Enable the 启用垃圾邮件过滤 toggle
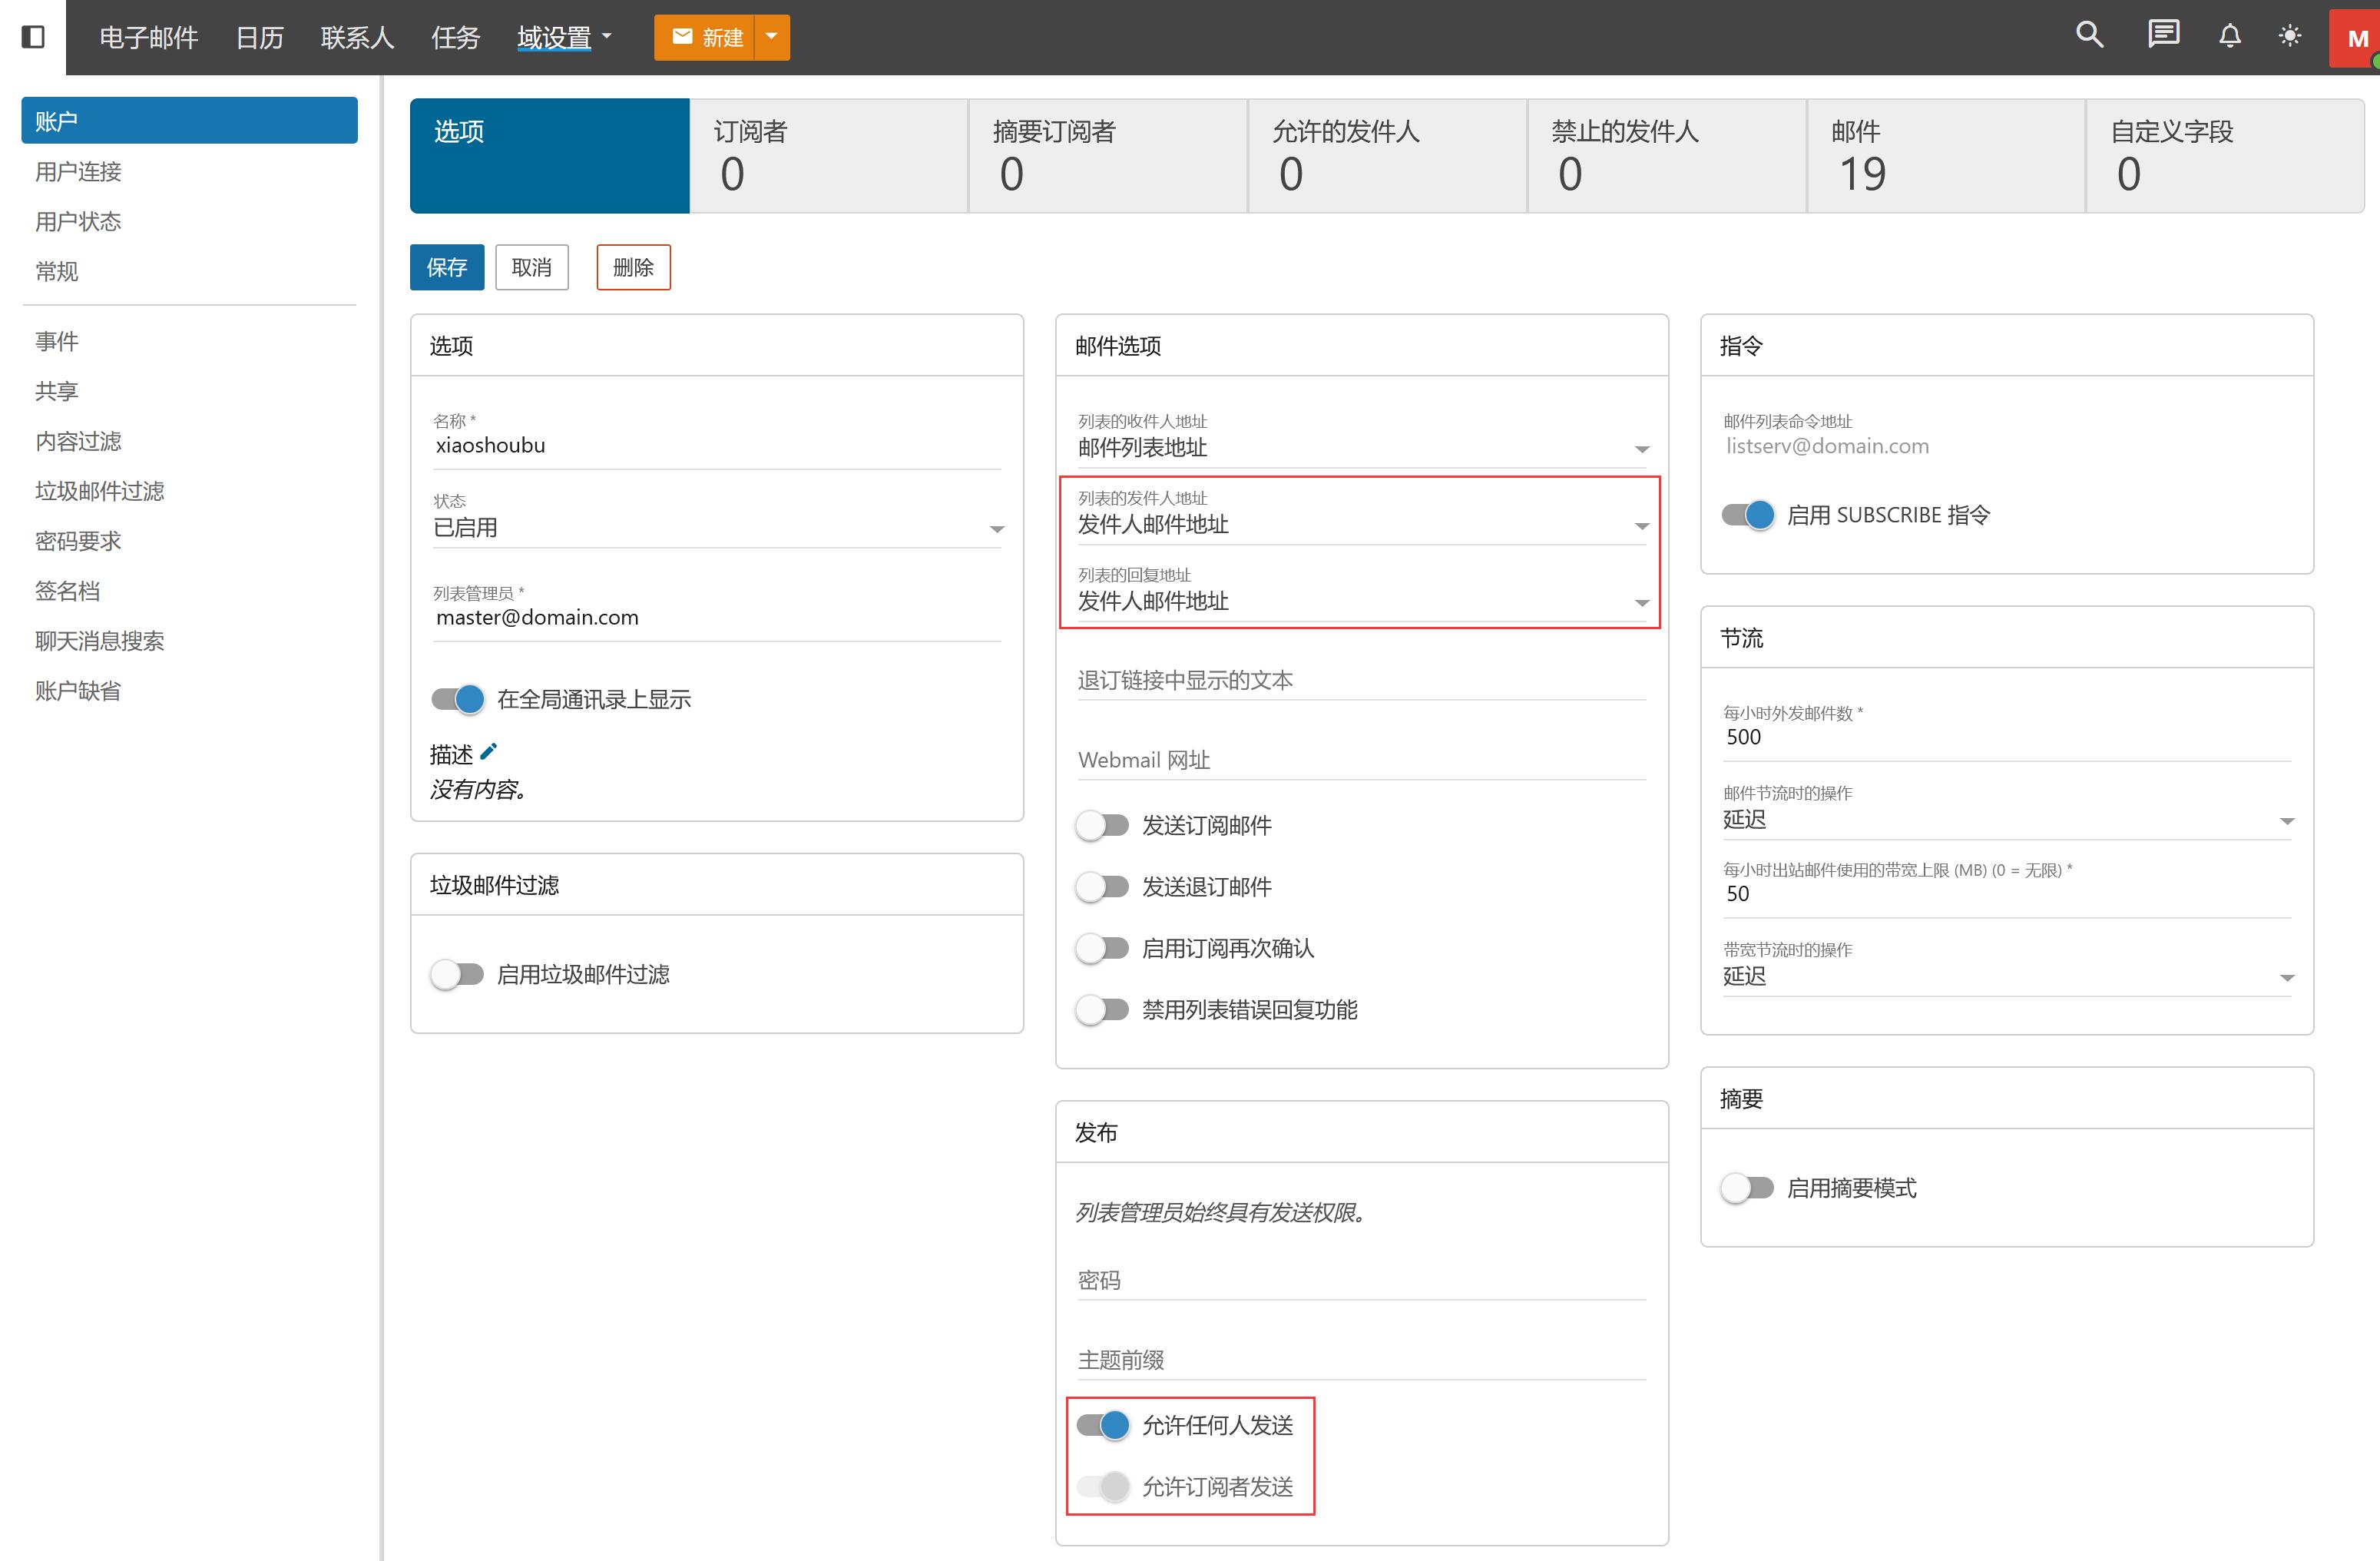Image resolution: width=2380 pixels, height=1561 pixels. 457,974
